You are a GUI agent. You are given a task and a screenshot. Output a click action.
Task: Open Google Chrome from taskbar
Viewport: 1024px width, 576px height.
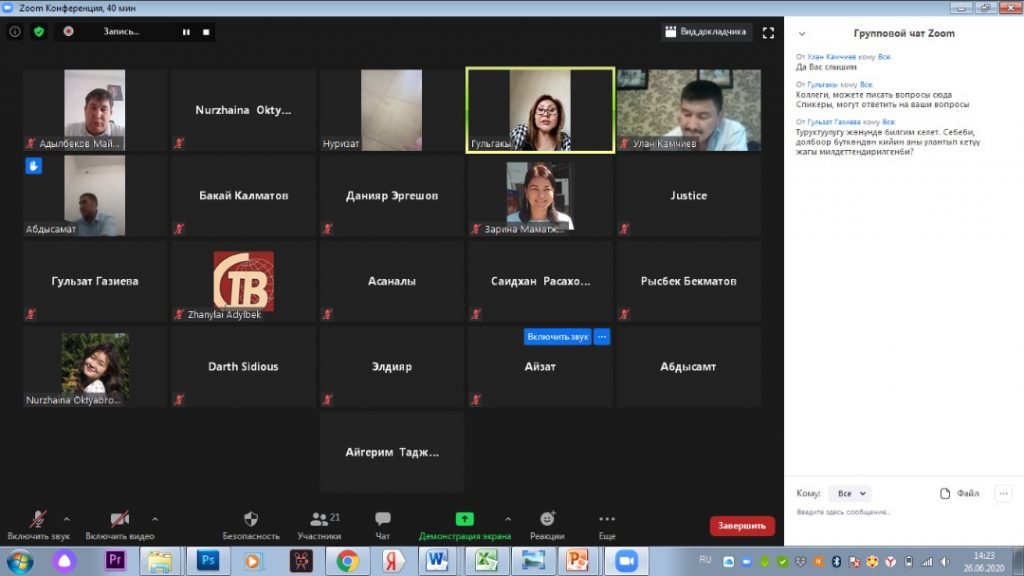347,561
